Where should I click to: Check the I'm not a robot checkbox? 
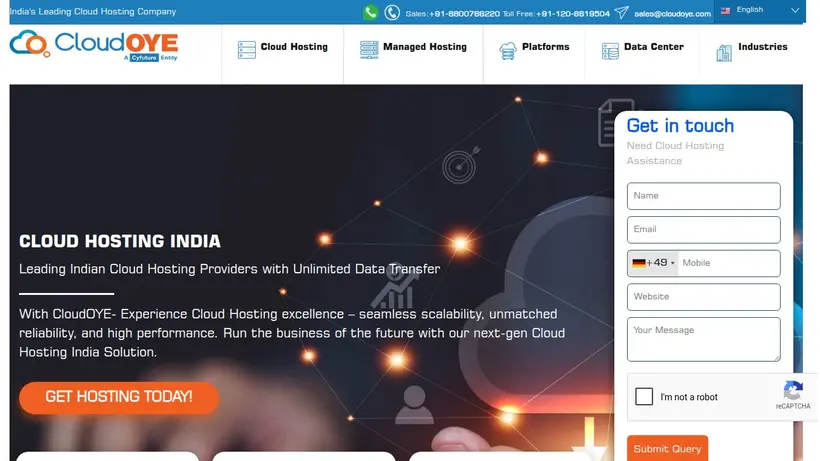tap(644, 397)
